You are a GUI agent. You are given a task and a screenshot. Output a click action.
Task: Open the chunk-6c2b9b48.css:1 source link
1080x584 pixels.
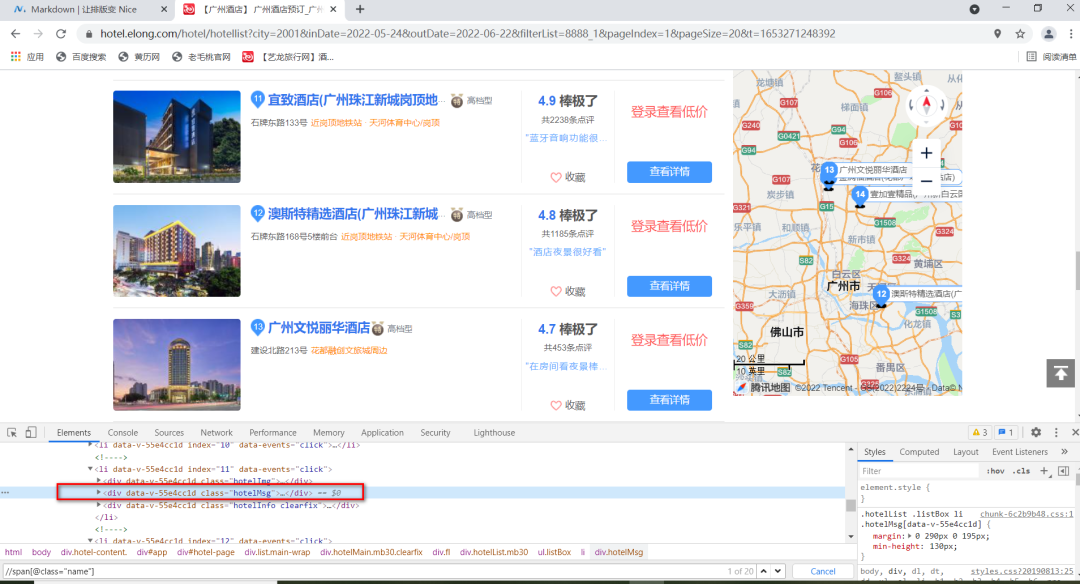coord(1026,514)
